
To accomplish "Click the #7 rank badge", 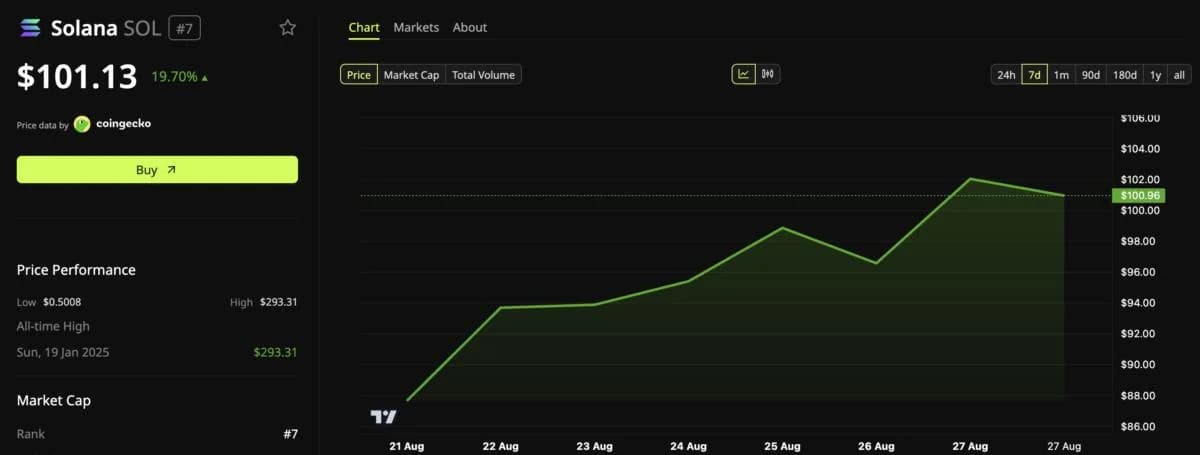I will tap(185, 28).
